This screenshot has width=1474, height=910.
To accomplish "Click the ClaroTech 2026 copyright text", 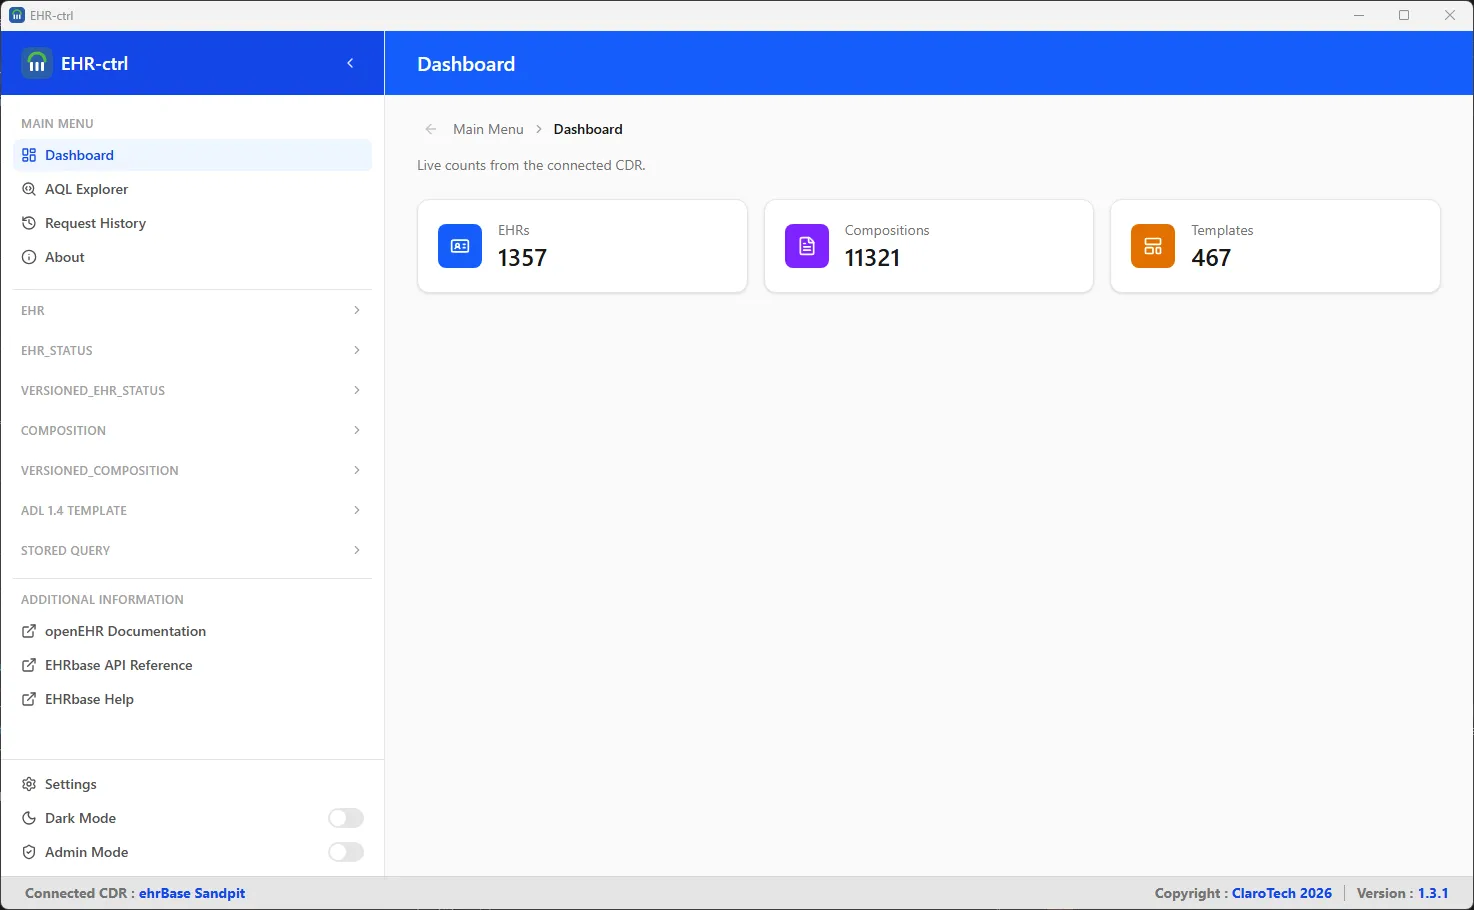I will pyautogui.click(x=1282, y=893).
